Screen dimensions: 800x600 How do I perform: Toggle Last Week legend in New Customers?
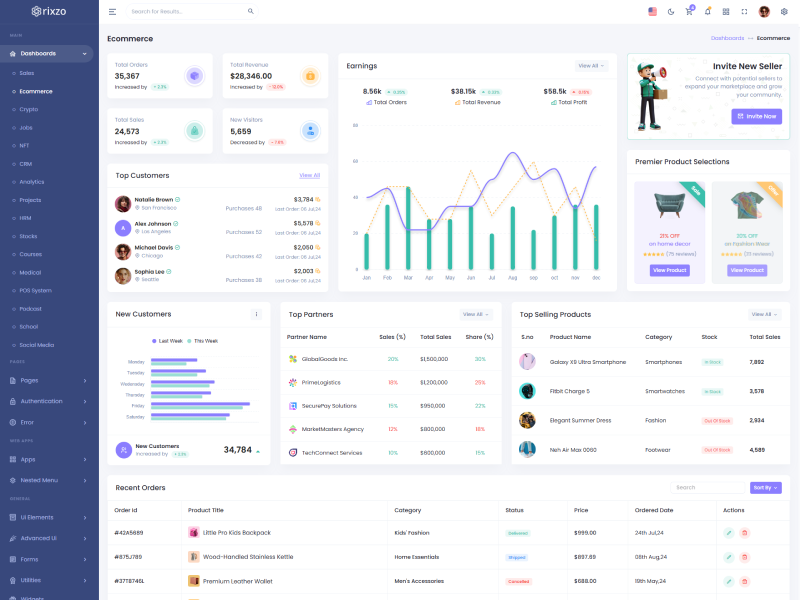(x=167, y=341)
